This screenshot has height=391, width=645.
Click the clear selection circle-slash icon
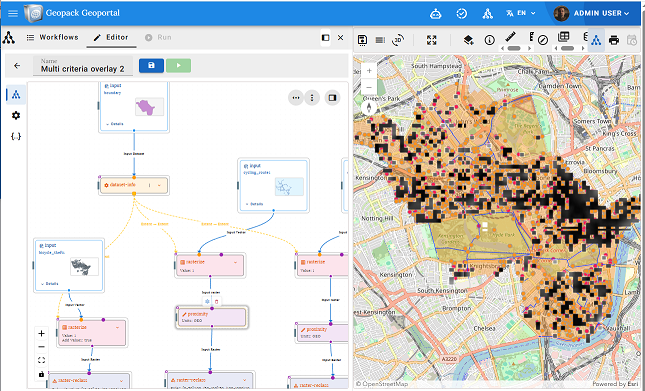click(543, 40)
